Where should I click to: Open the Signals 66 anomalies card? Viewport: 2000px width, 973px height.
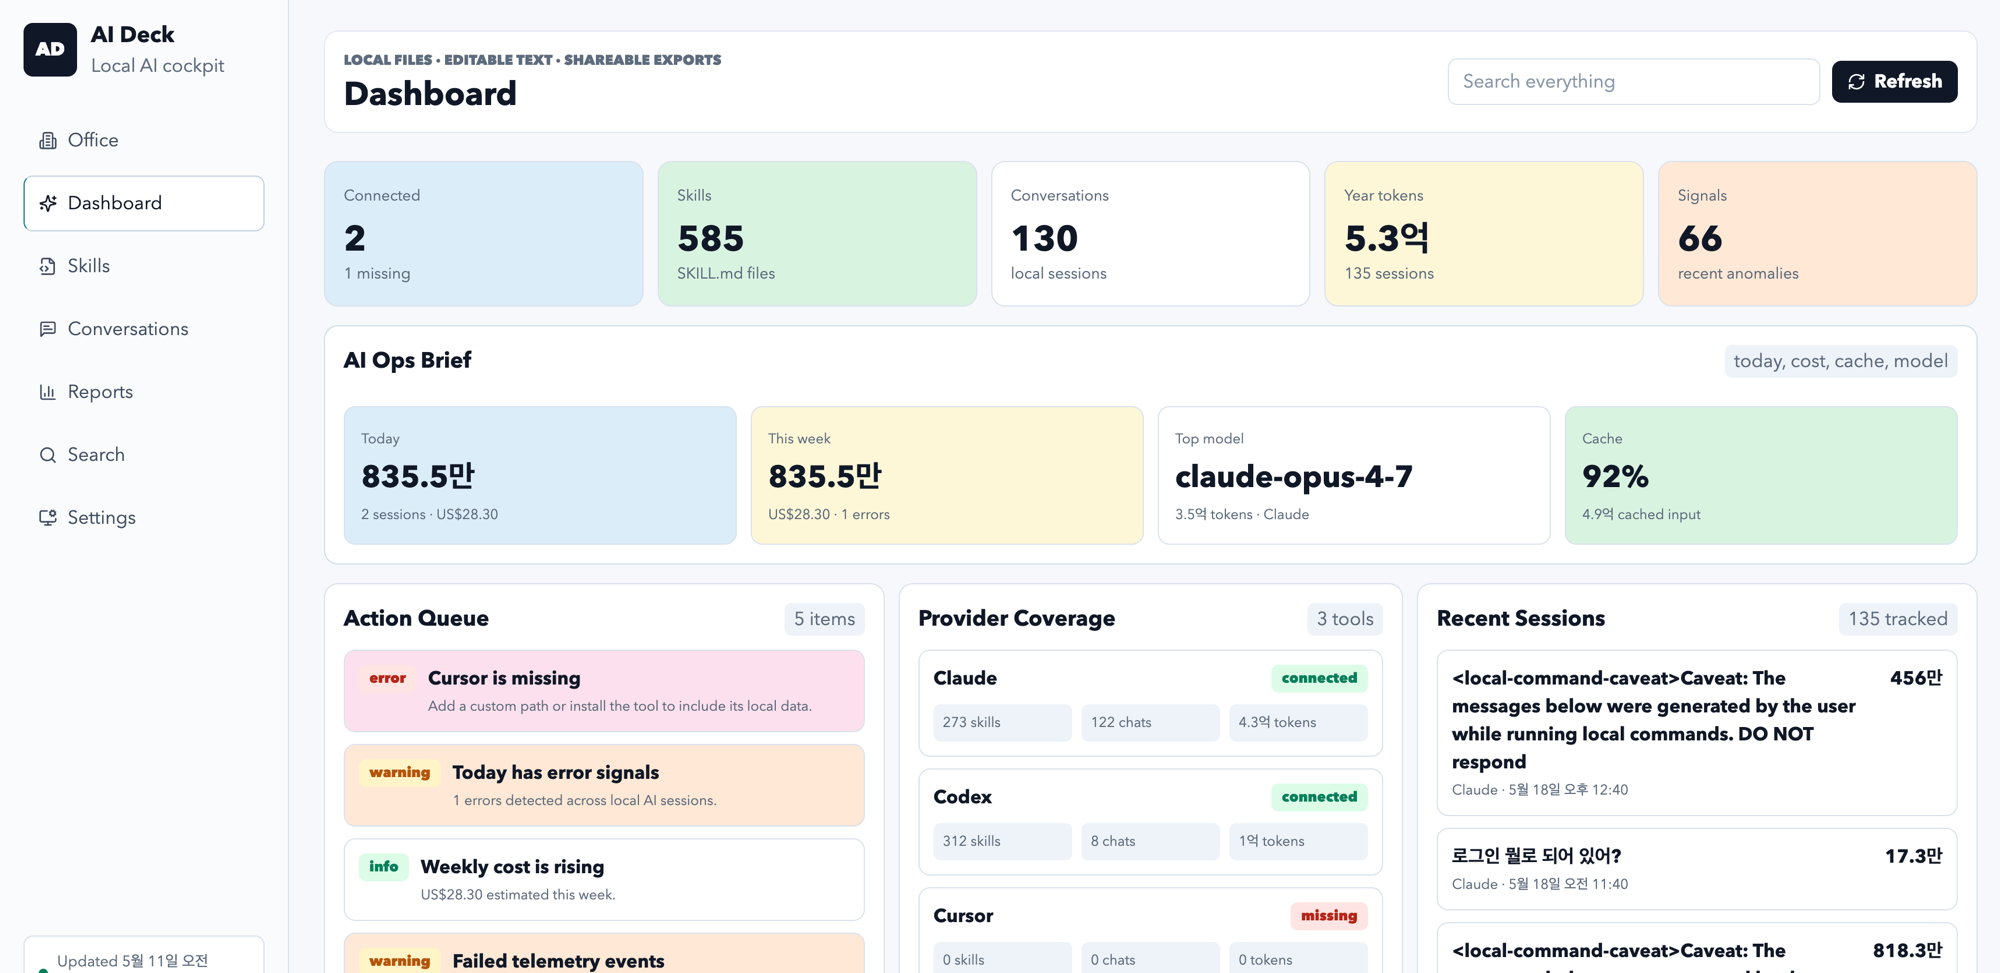point(1817,234)
